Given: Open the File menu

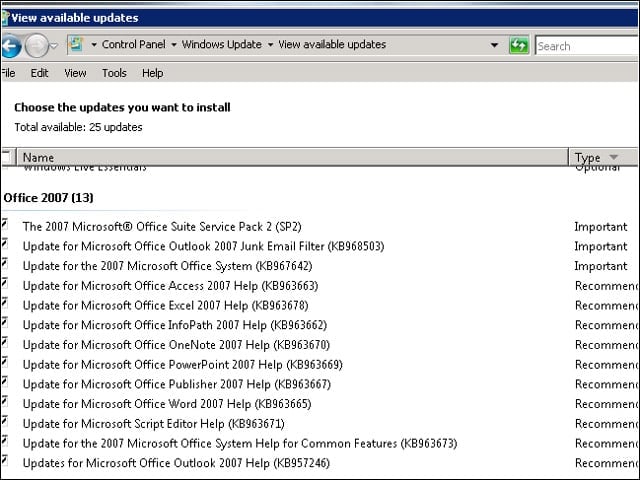Looking at the screenshot, I should pos(8,73).
